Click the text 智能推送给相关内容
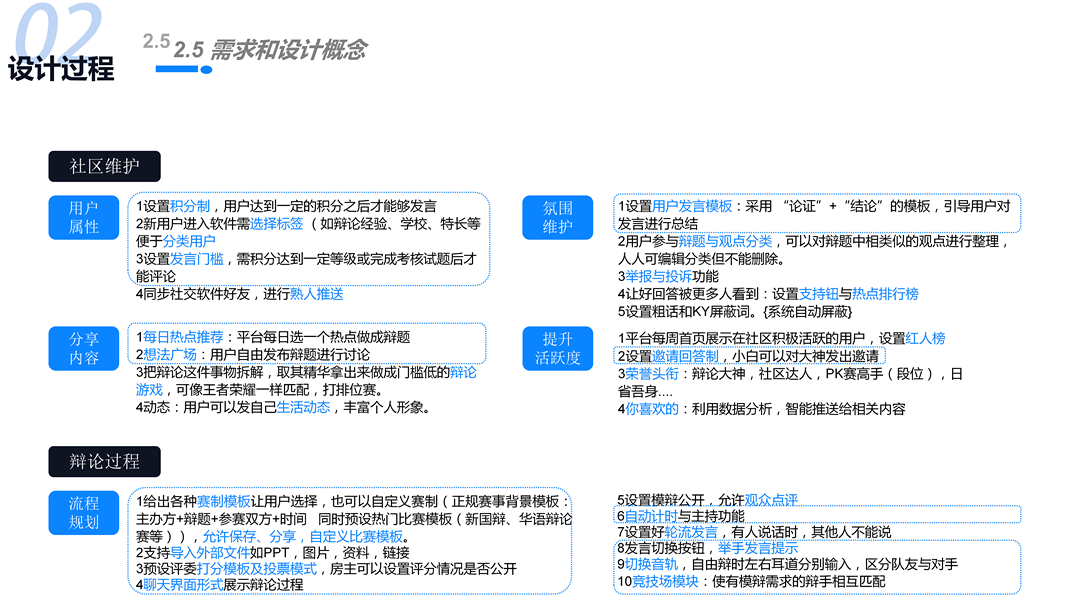 pos(845,409)
